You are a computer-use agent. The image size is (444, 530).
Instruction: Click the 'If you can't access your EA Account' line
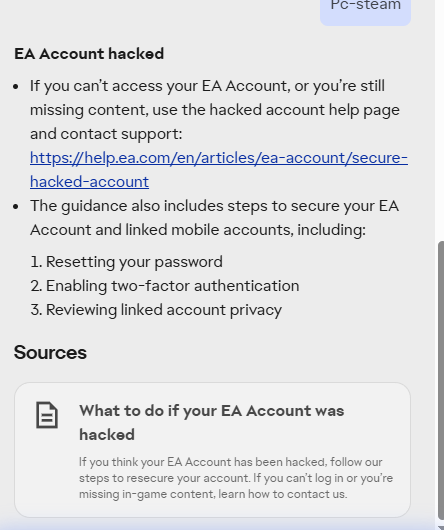coord(207,86)
